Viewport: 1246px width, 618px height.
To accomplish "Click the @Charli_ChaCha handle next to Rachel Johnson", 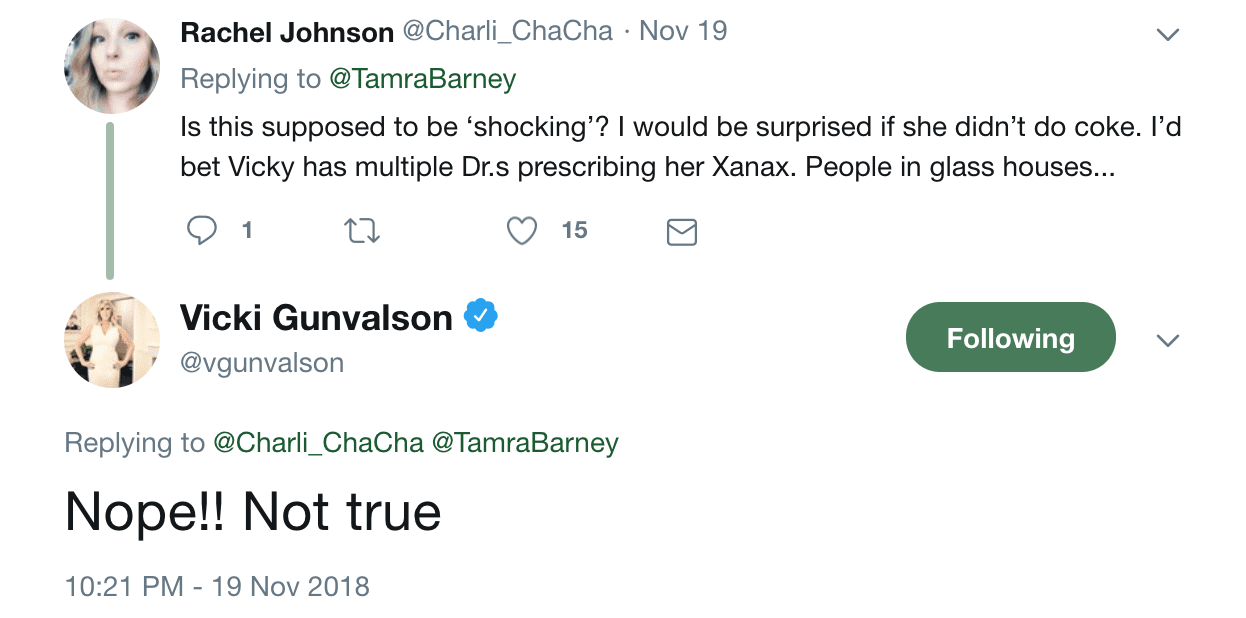I will coord(507,31).
